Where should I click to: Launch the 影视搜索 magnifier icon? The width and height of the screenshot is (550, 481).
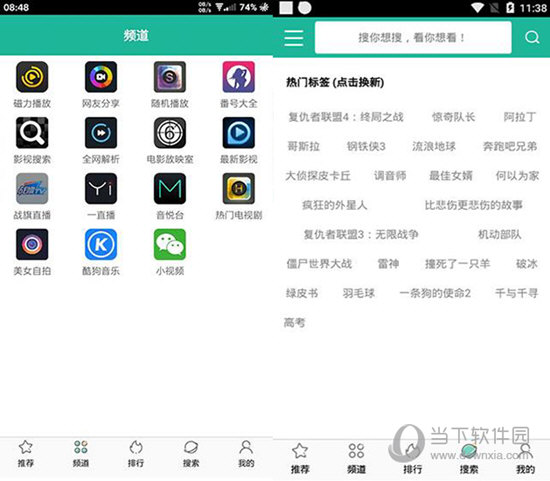[32, 133]
